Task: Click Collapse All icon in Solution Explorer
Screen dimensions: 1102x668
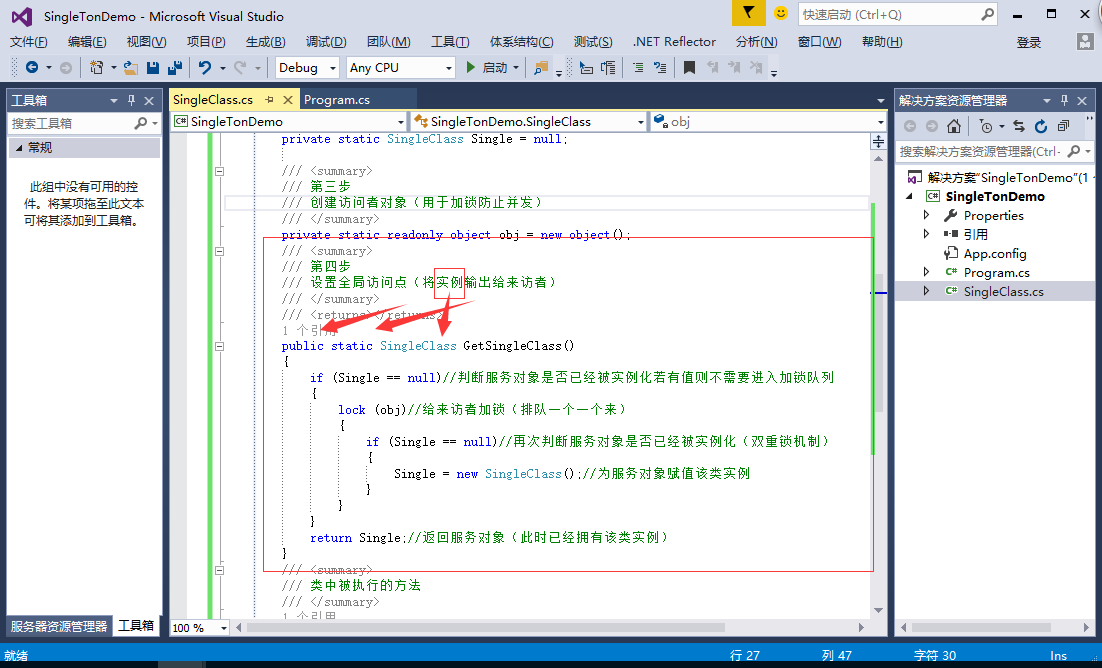Action: 1063,126
